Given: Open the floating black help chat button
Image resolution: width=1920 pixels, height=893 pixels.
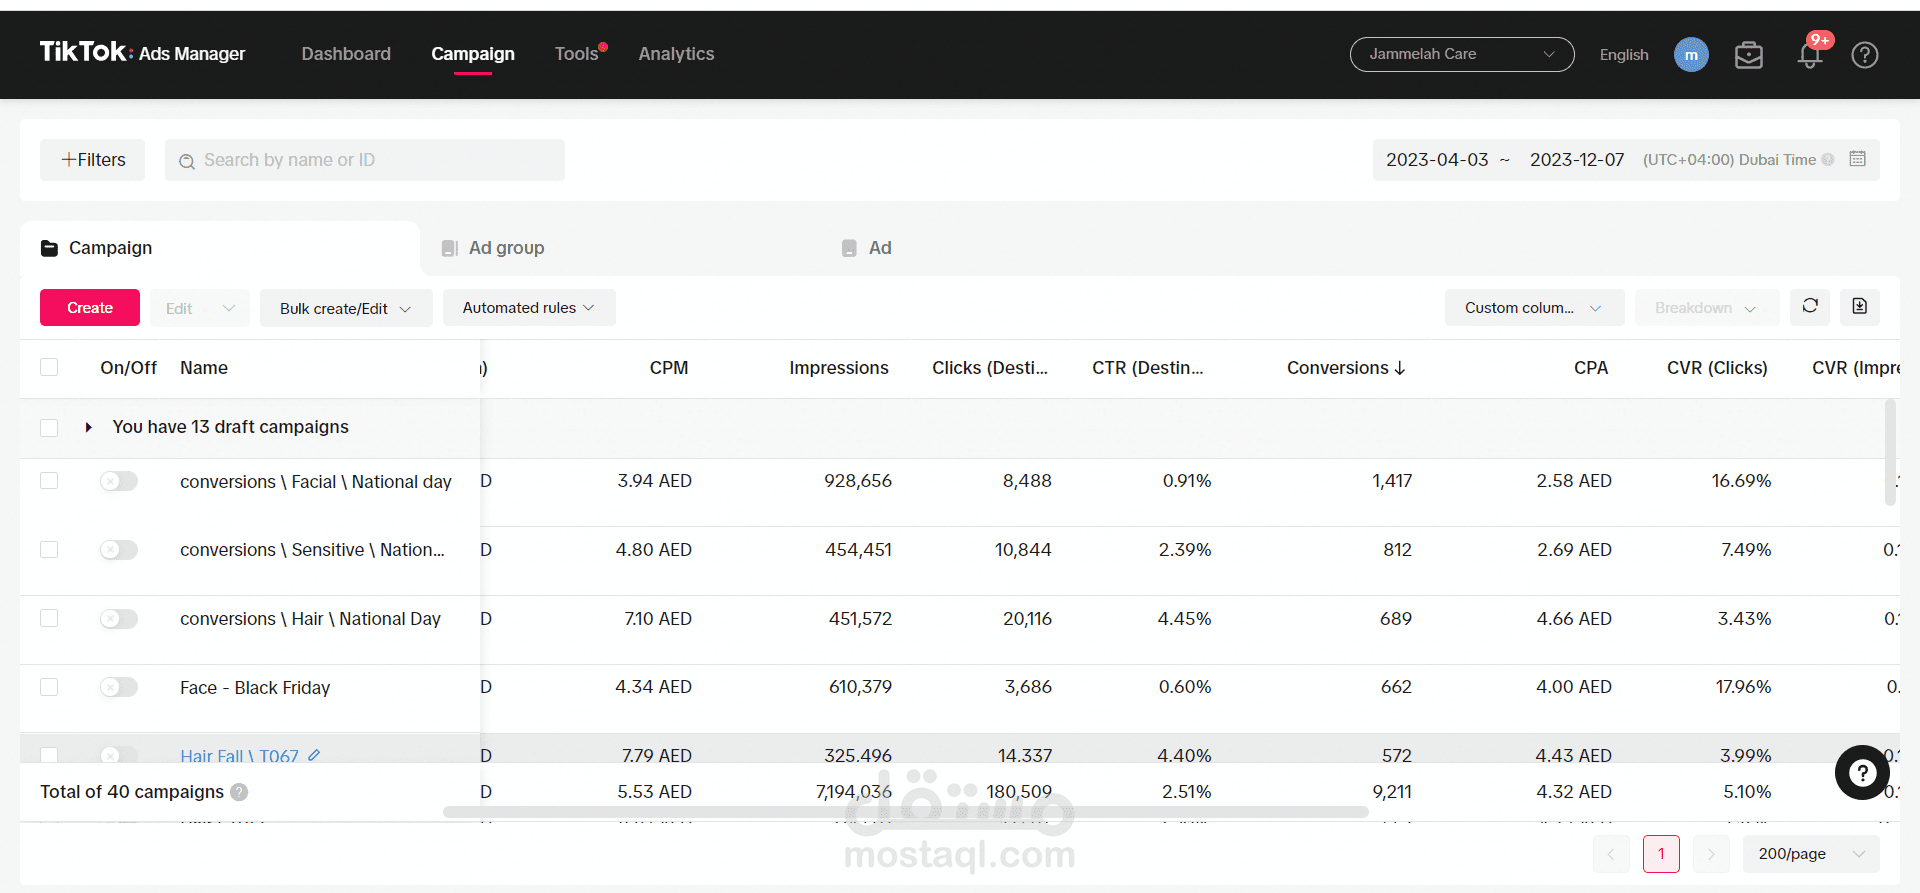Looking at the screenshot, I should point(1862,772).
